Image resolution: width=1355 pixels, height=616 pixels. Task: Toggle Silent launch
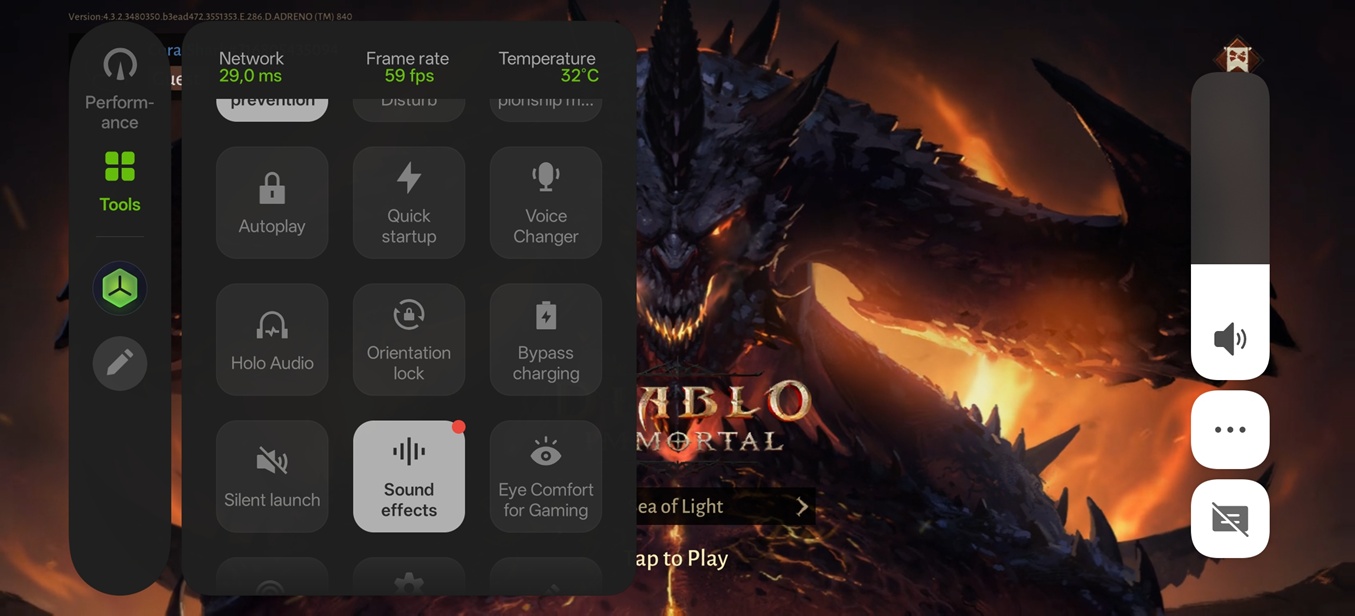tap(272, 476)
